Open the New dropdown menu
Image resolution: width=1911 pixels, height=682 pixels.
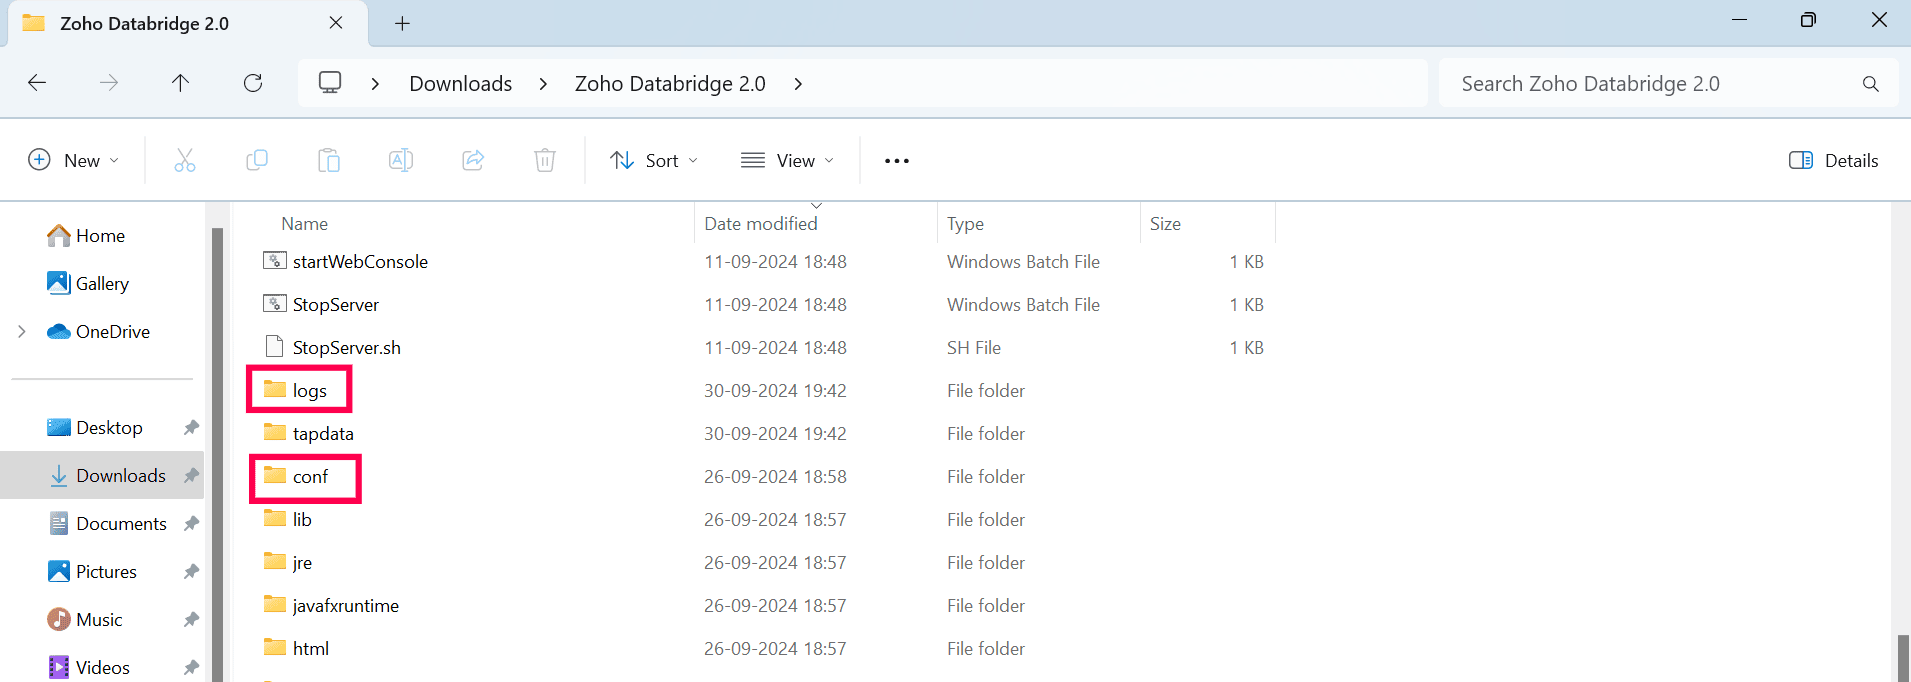(x=74, y=160)
